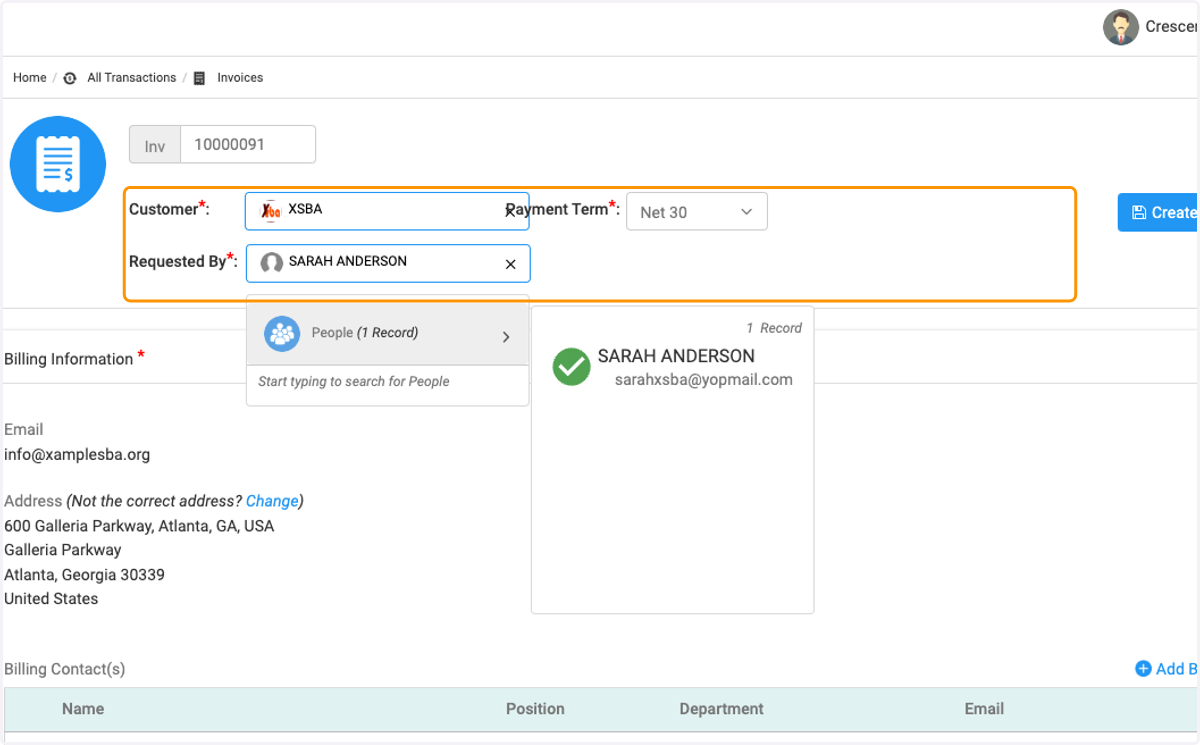Viewport: 1200px width, 745px height.
Task: Click the Add billing contact plus icon
Action: 1143,669
